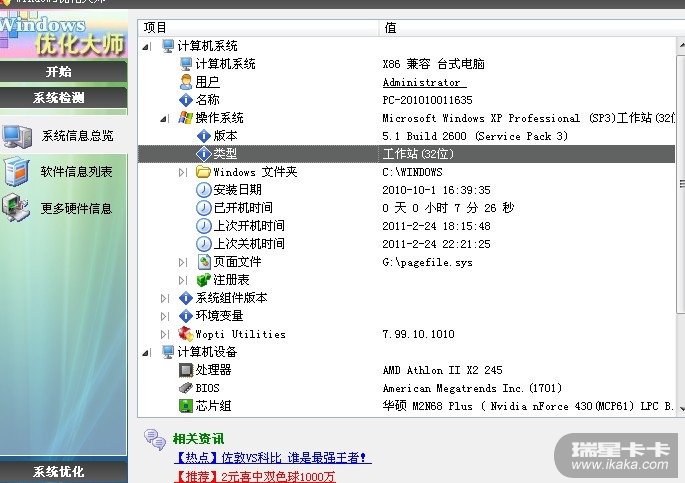This screenshot has width=685, height=483.
Task: Select the value PC-201010011635
Action: pyautogui.click(x=427, y=100)
